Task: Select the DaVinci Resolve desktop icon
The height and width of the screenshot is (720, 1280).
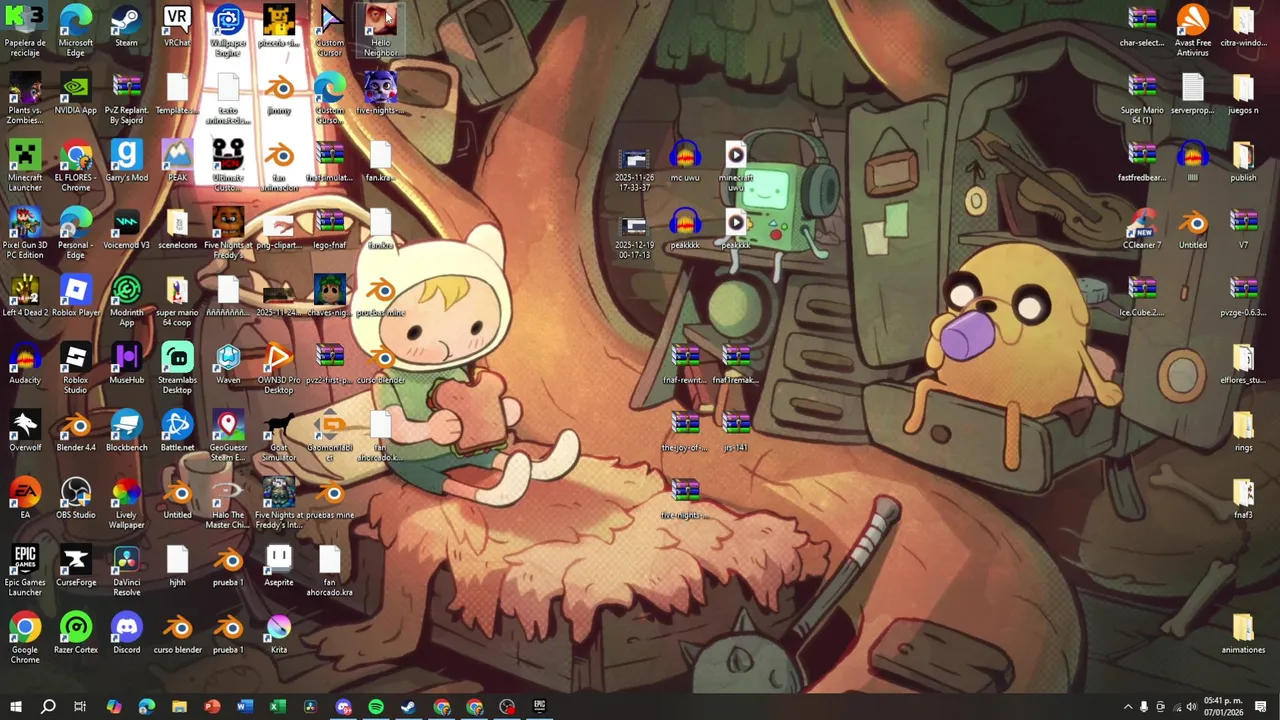Action: point(126,571)
